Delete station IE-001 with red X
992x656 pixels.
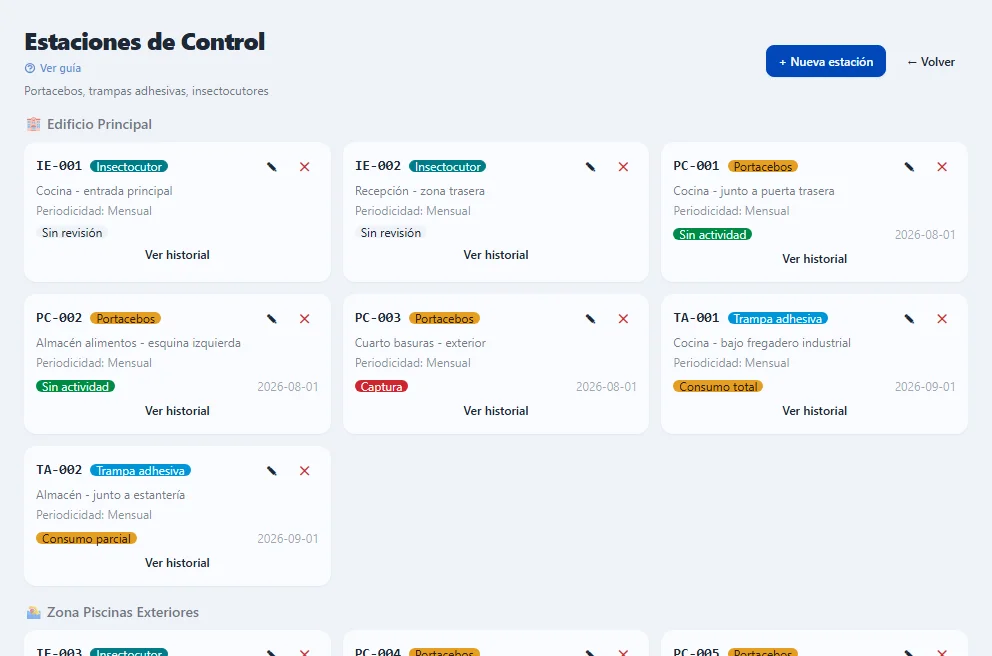click(x=305, y=167)
